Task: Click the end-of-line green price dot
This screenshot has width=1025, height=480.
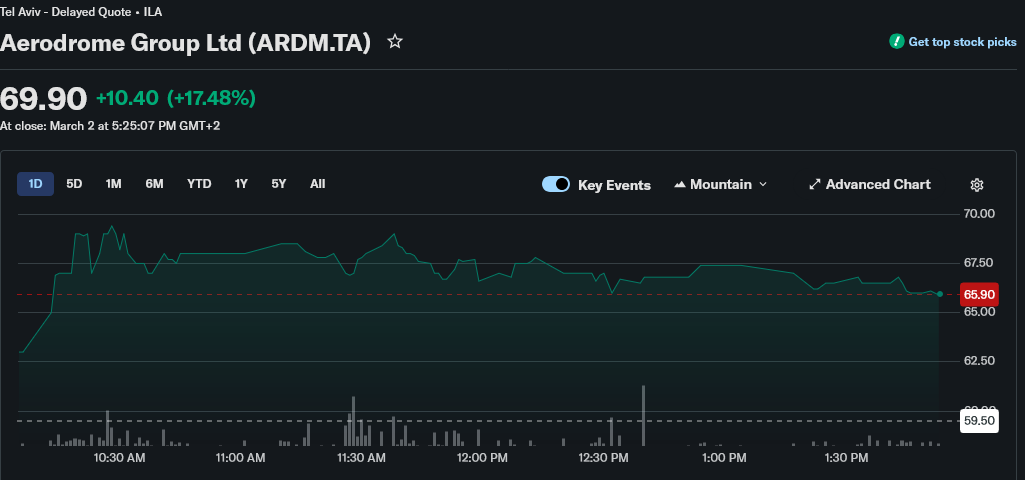Action: pyautogui.click(x=940, y=294)
